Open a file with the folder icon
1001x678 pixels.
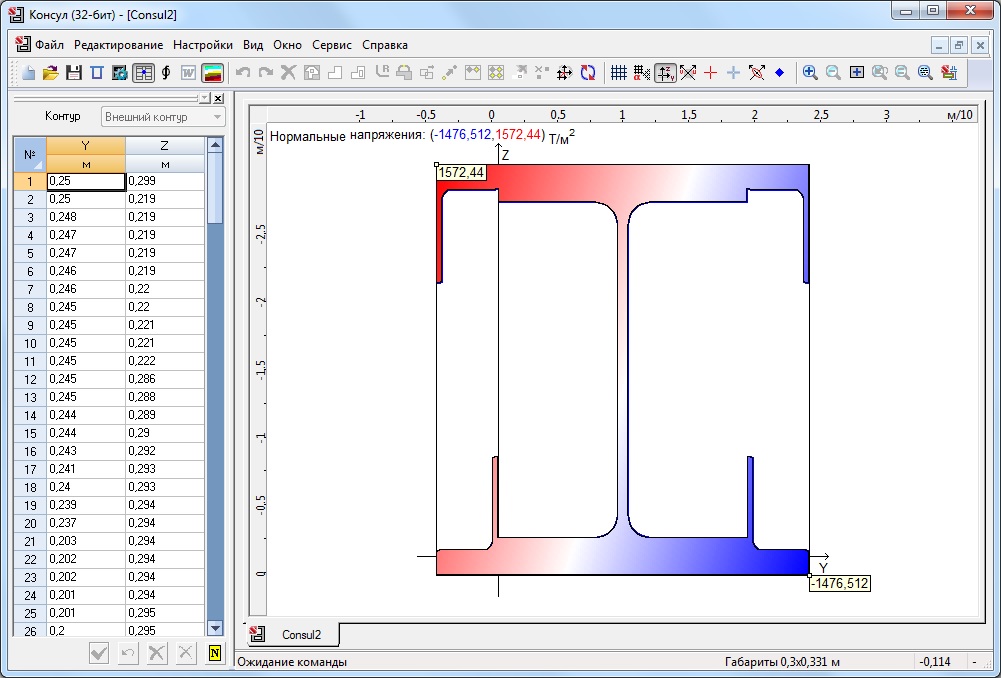point(50,72)
